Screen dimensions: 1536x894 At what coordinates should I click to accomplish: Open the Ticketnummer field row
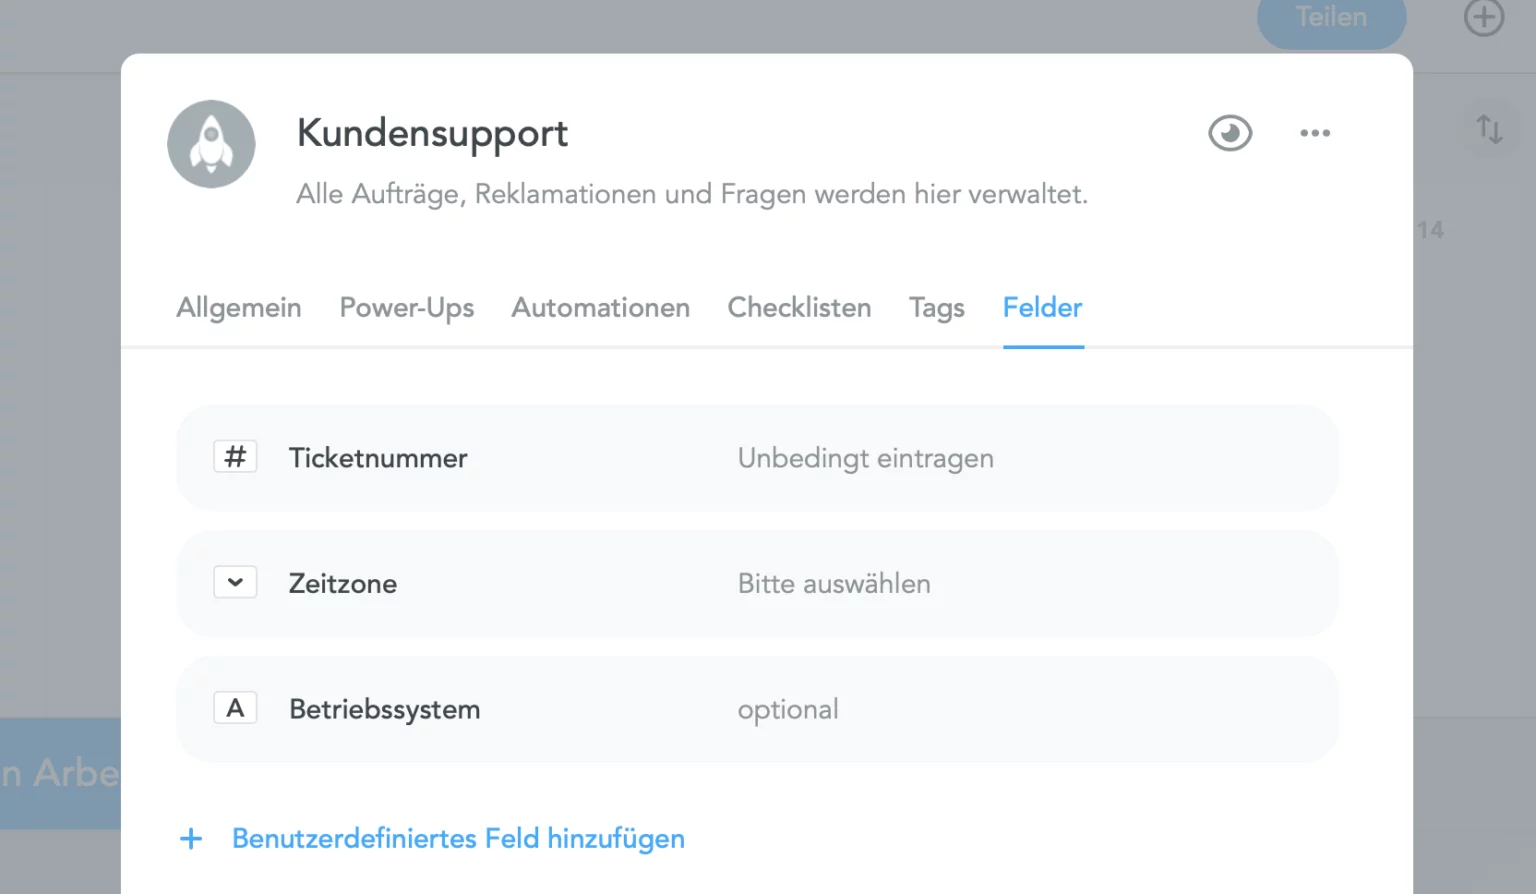757,458
